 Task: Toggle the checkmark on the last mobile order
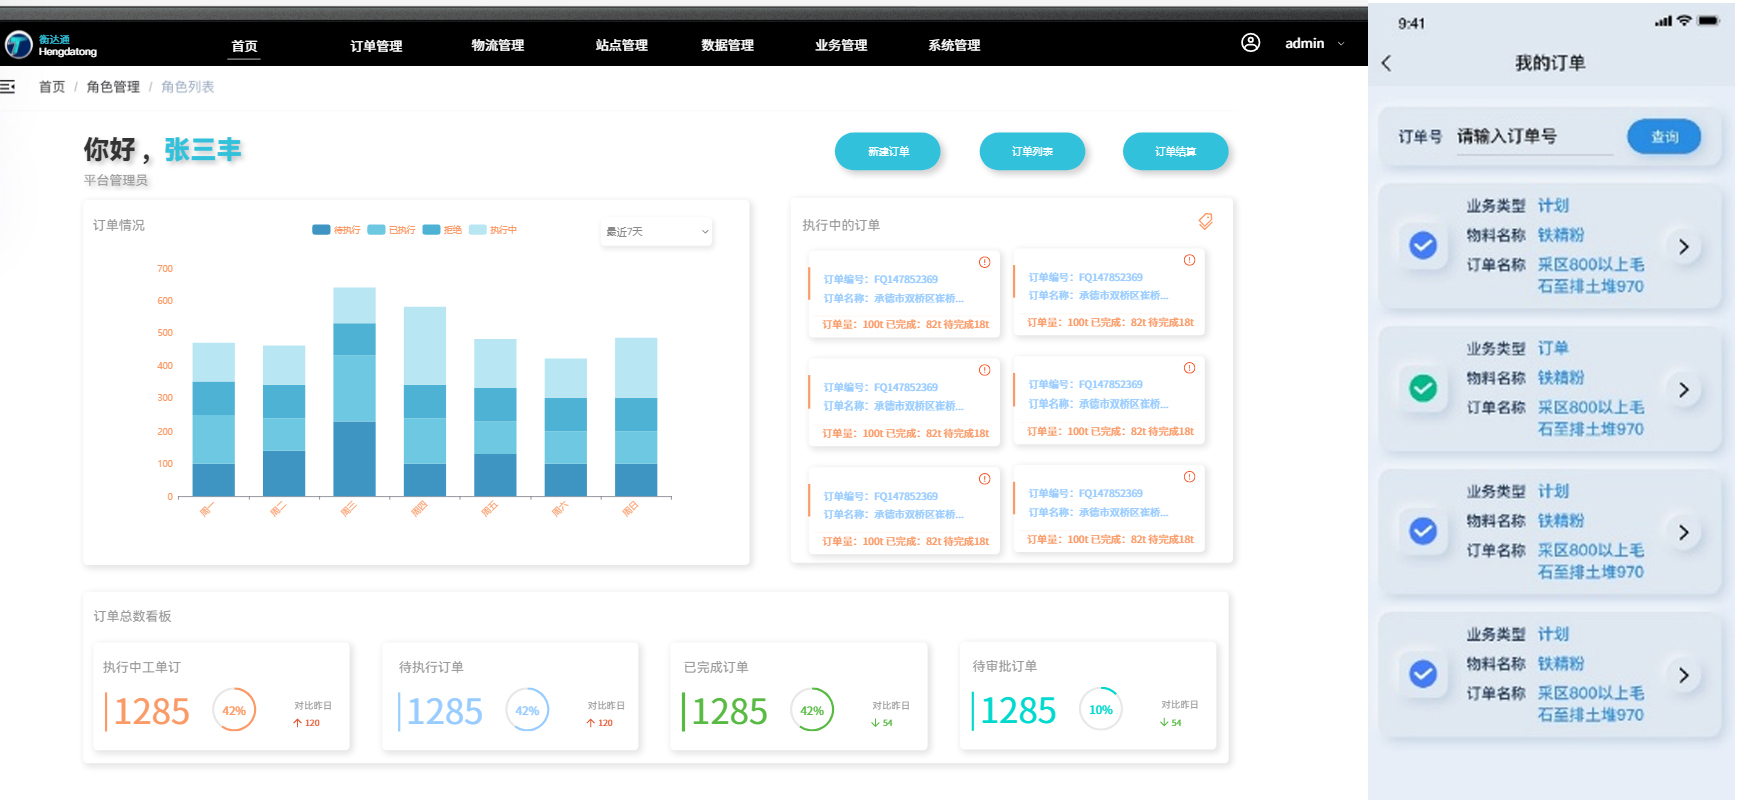pos(1422,674)
